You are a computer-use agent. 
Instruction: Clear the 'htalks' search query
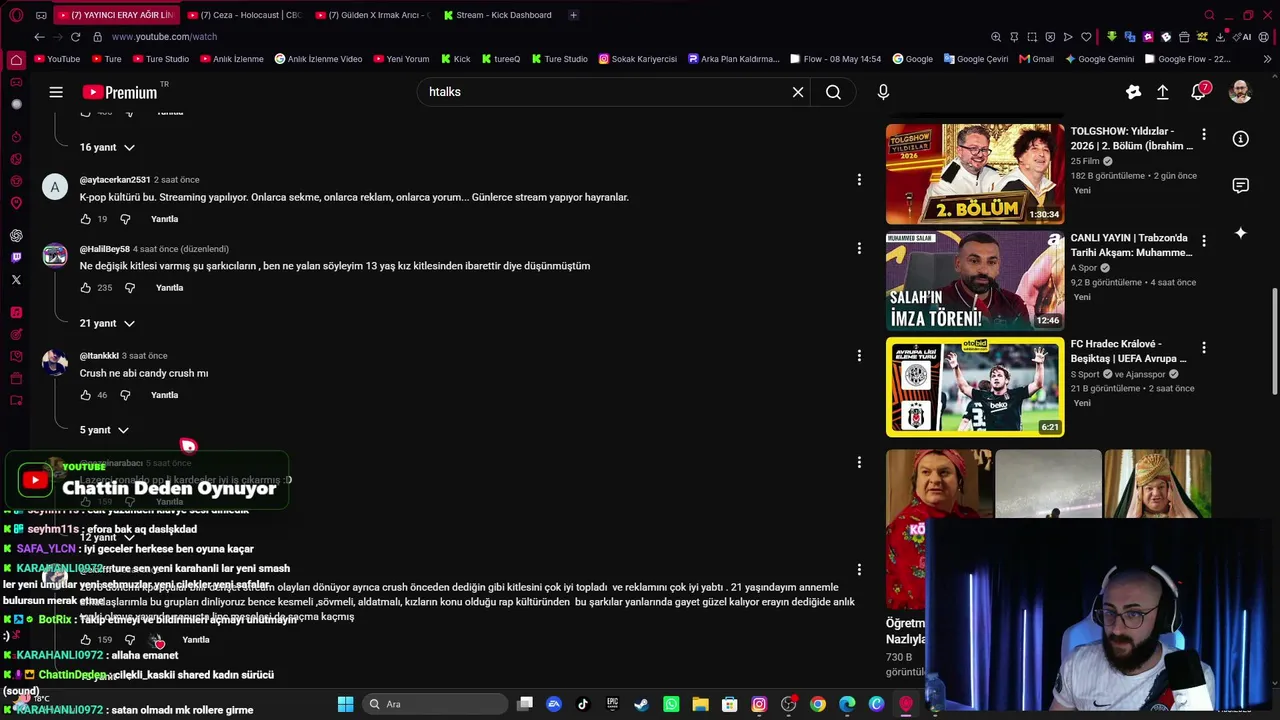pyautogui.click(x=798, y=92)
